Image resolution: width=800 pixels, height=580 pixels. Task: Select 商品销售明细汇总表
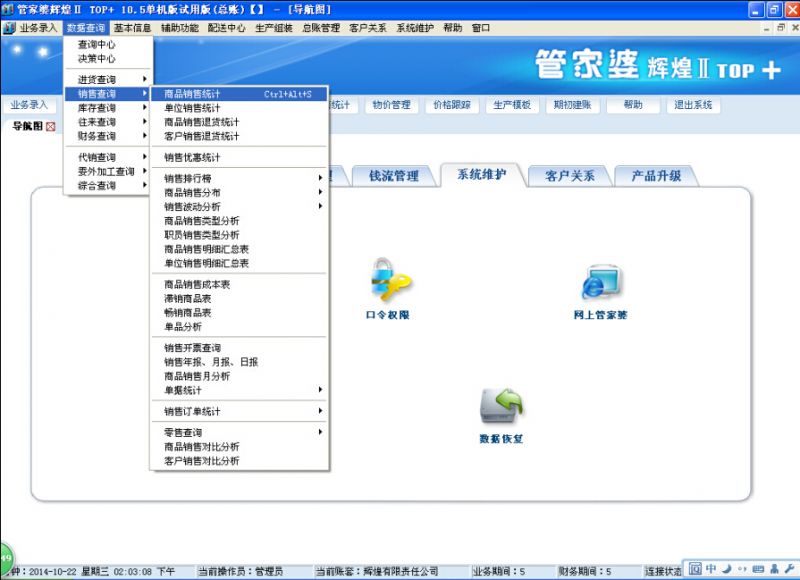tap(239, 249)
